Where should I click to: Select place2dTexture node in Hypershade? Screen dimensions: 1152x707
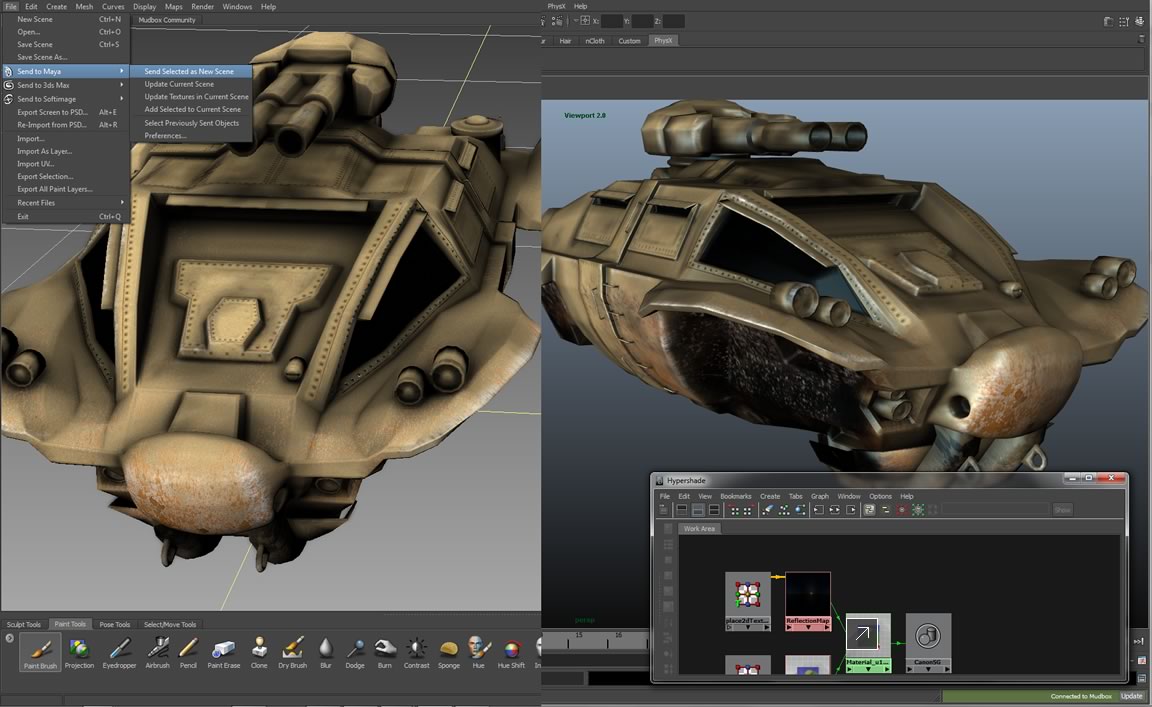(748, 600)
